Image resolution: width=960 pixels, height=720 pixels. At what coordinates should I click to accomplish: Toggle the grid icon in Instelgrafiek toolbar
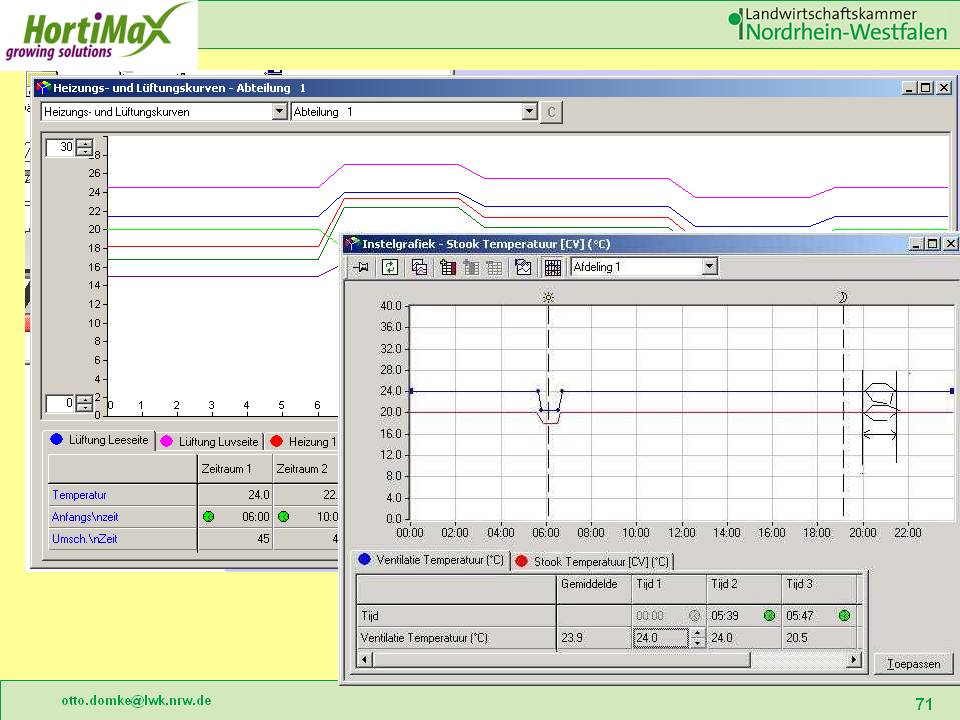pos(552,267)
